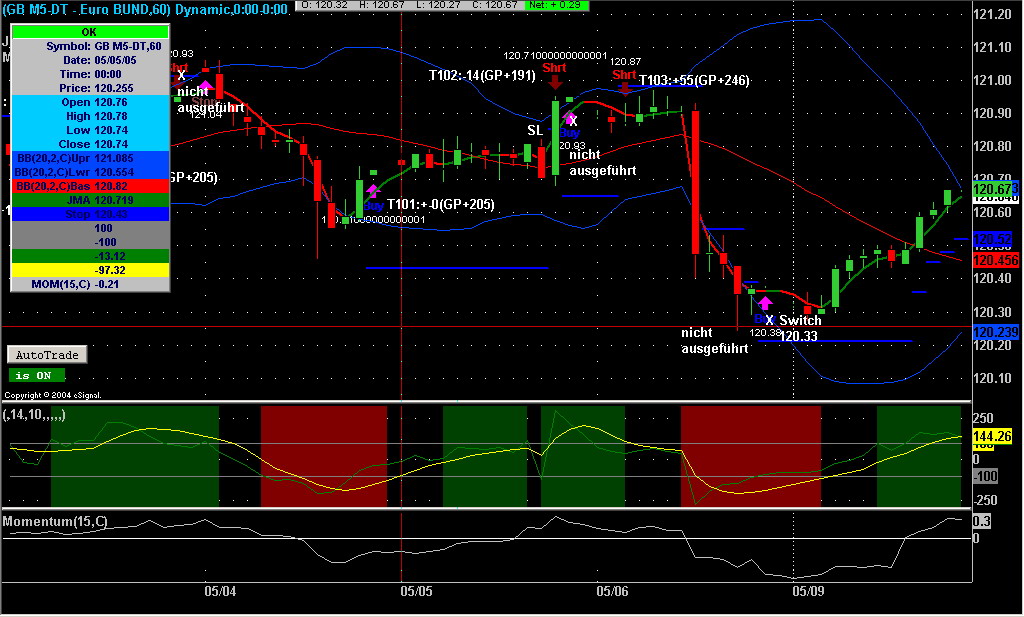The height and width of the screenshot is (617, 1024).
Task: Click the 120.10 price axis label
Action: (992, 378)
